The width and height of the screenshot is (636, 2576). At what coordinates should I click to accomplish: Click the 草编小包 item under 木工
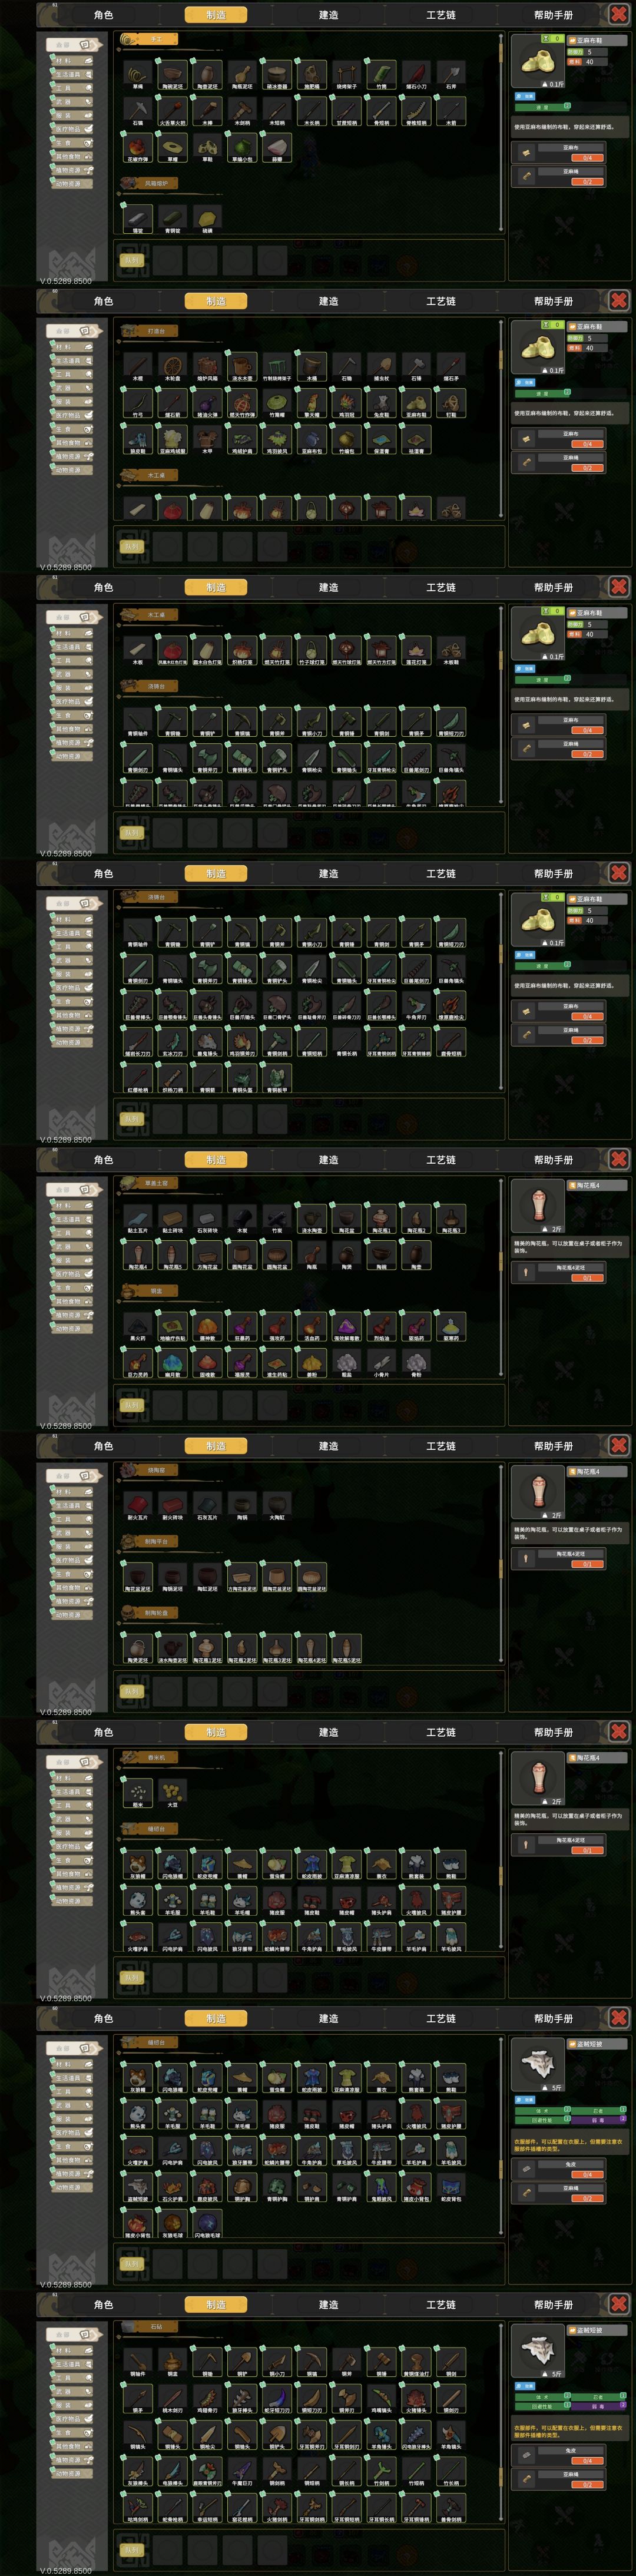(x=242, y=147)
